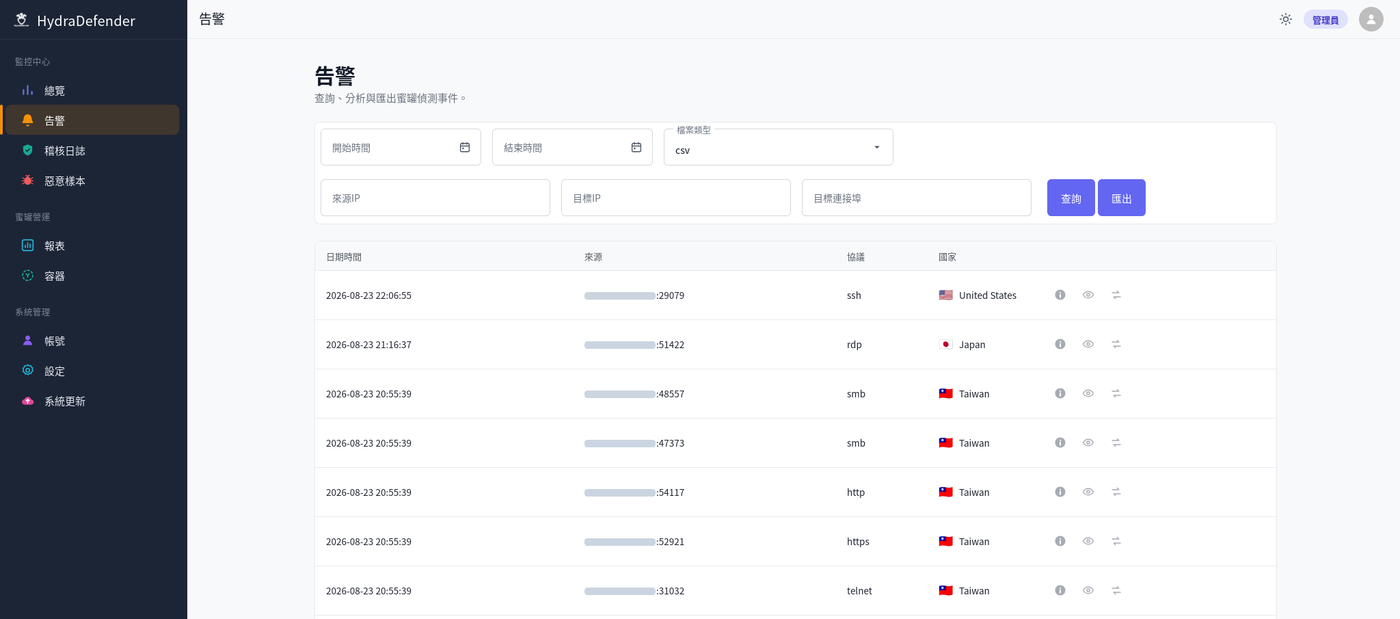Click the 目標連接埠 input field
This screenshot has height=619, width=1400.
coord(916,198)
